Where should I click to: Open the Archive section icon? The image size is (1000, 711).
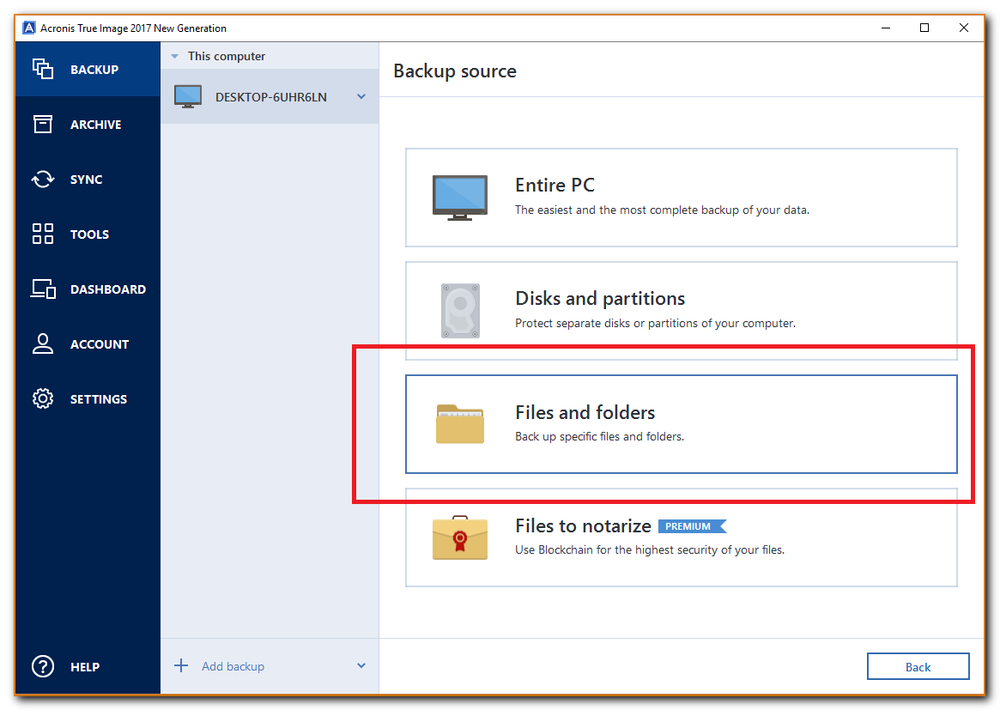pos(42,124)
